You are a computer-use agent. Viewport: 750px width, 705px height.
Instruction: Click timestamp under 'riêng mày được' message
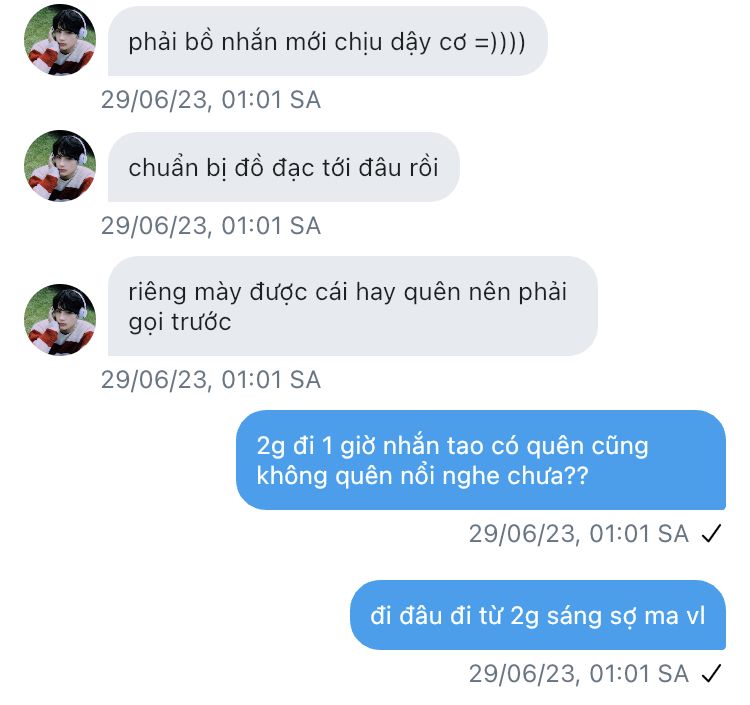[x=210, y=380]
